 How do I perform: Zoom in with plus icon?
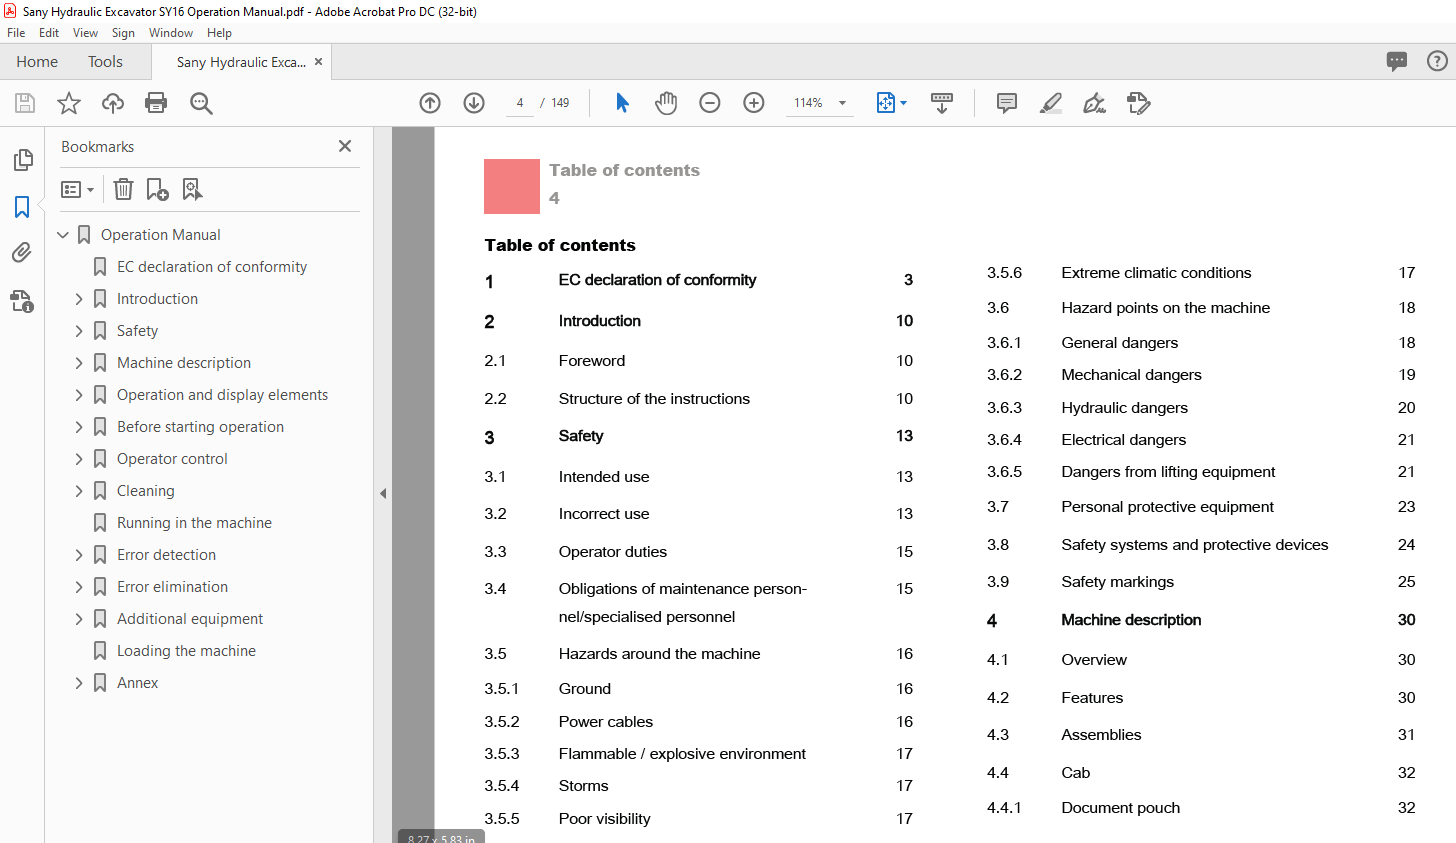[754, 103]
